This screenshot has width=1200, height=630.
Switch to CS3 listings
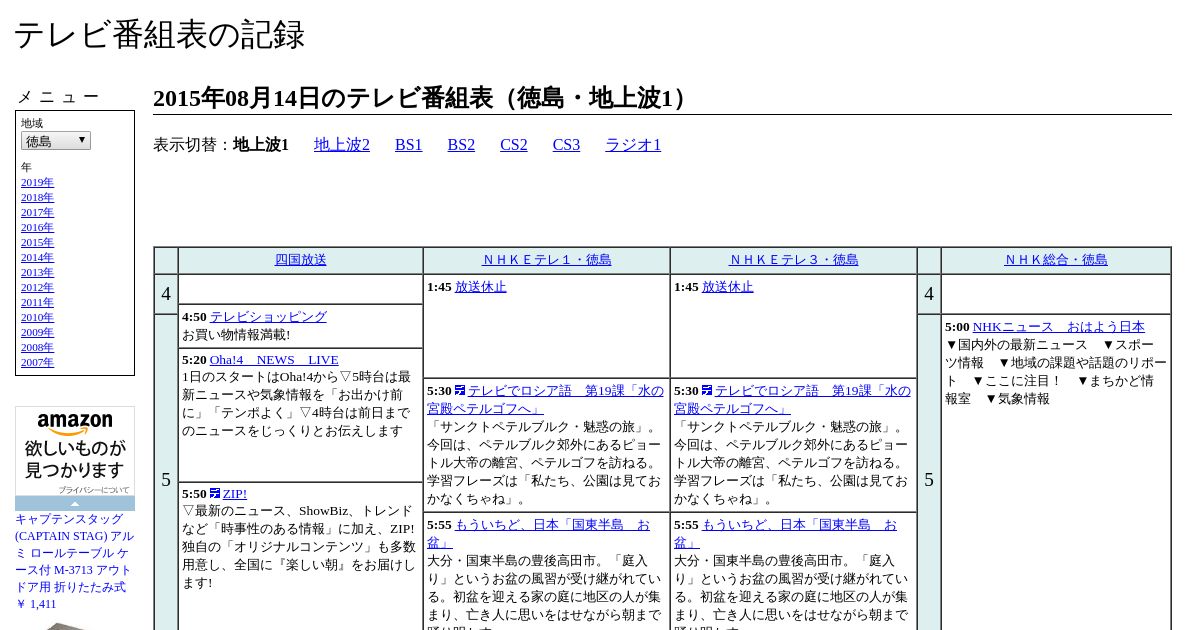tap(566, 145)
